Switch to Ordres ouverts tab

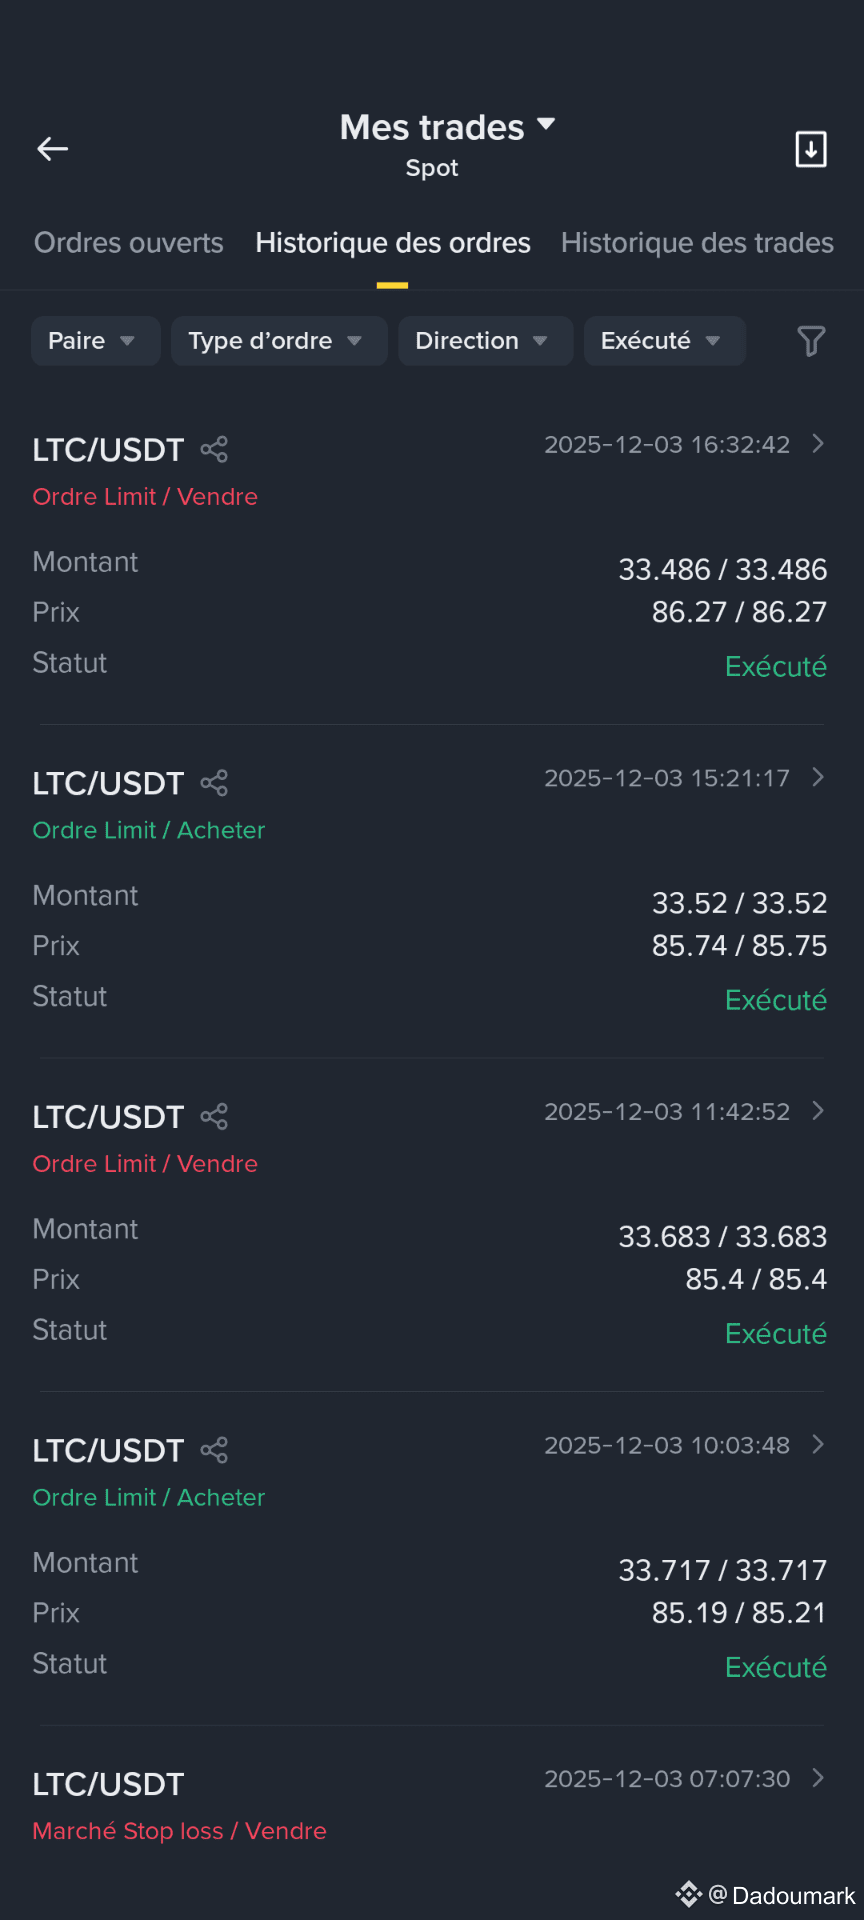point(129,243)
